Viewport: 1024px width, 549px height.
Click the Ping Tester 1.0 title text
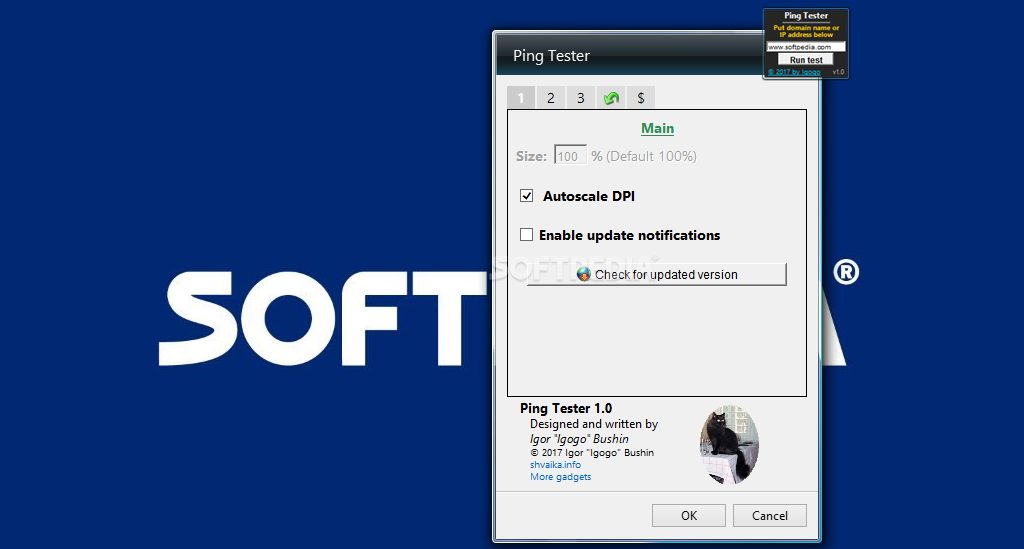coord(566,409)
